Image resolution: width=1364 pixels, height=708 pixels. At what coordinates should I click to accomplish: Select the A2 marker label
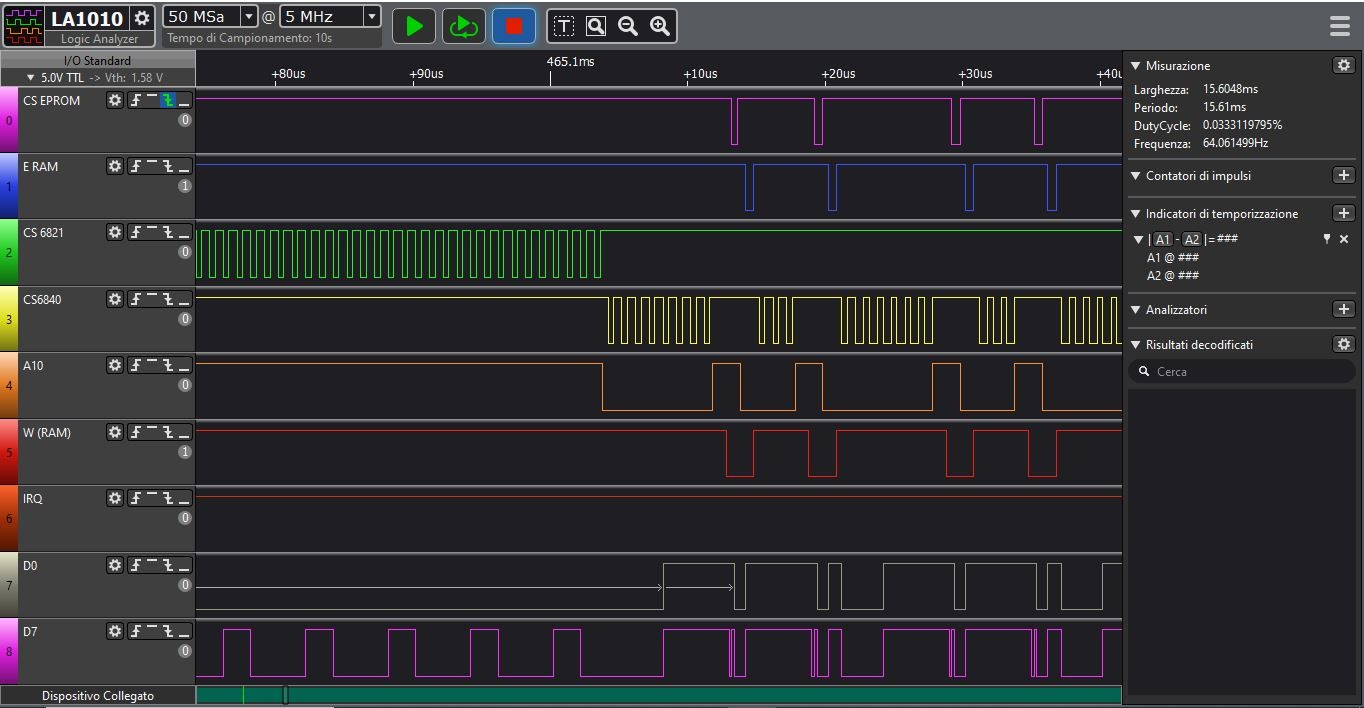(x=1192, y=239)
